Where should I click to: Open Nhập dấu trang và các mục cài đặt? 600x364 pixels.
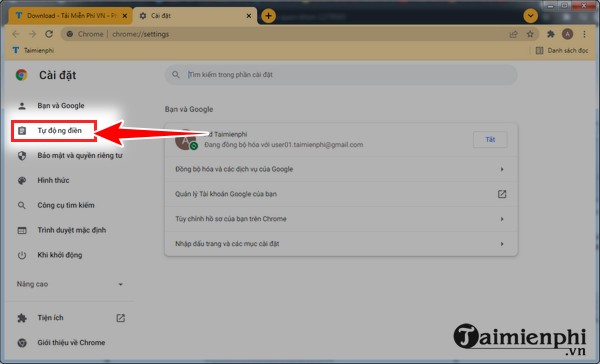tap(341, 244)
